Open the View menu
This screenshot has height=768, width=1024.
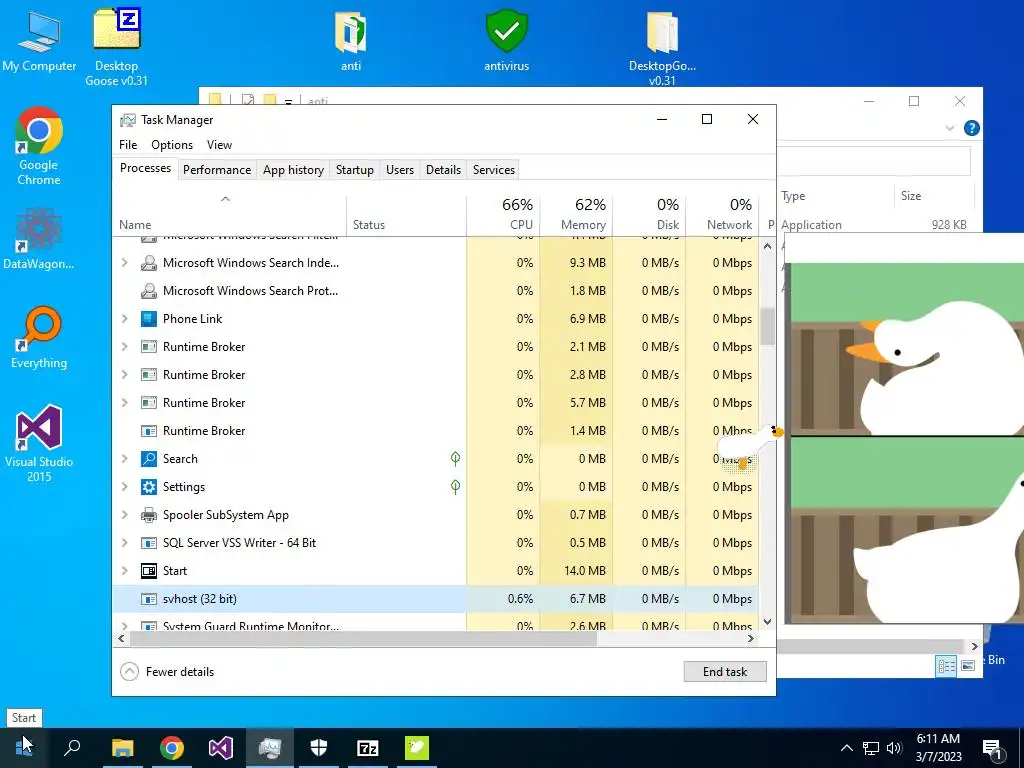[219, 145]
